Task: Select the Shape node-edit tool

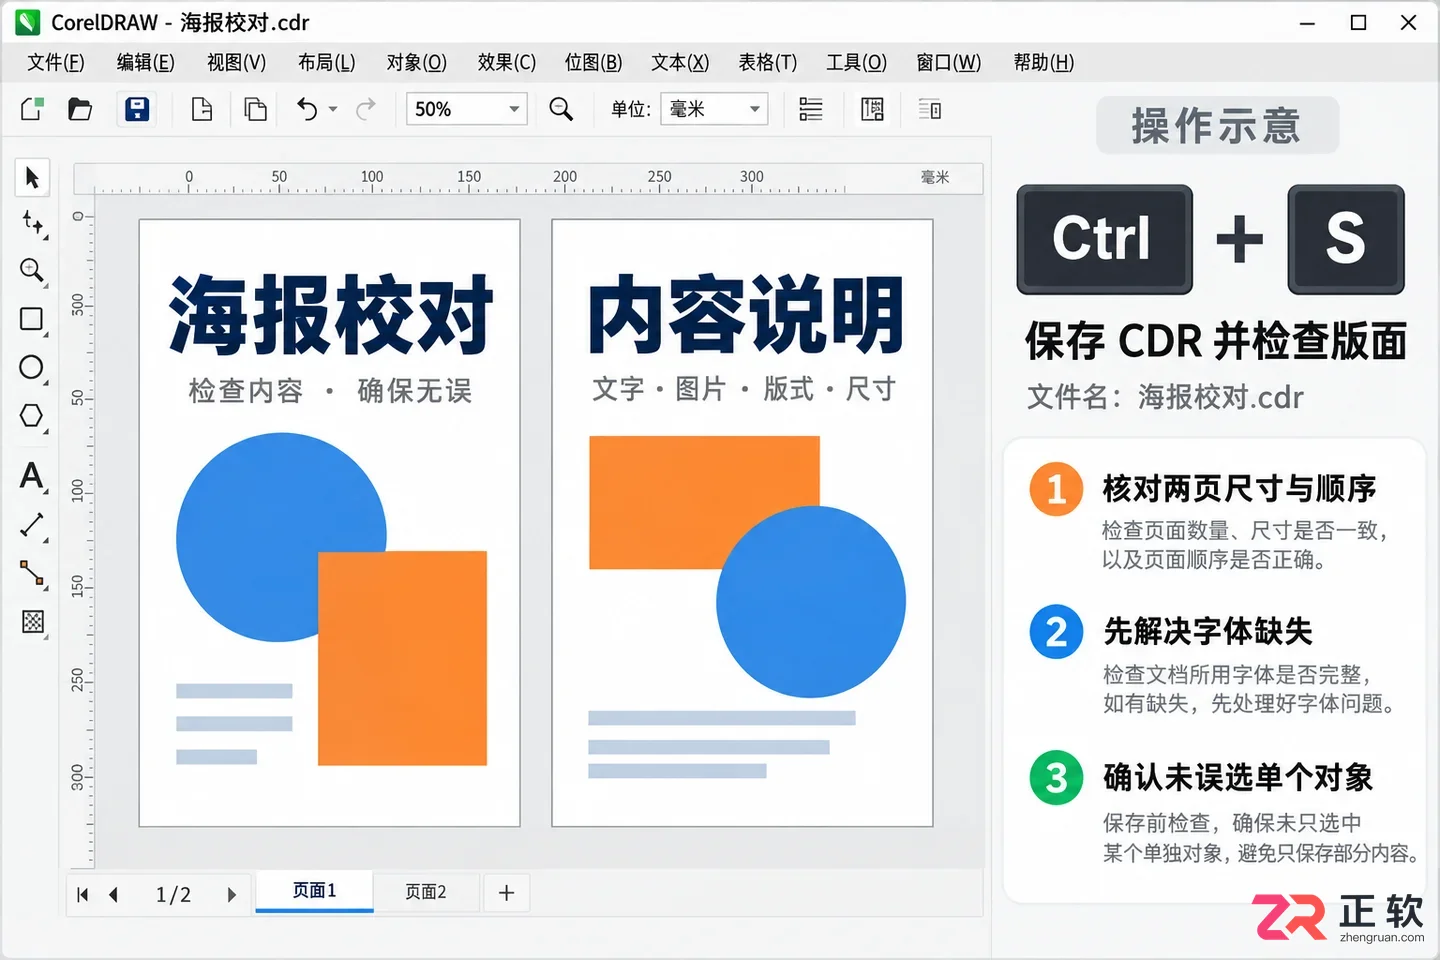Action: (x=32, y=224)
